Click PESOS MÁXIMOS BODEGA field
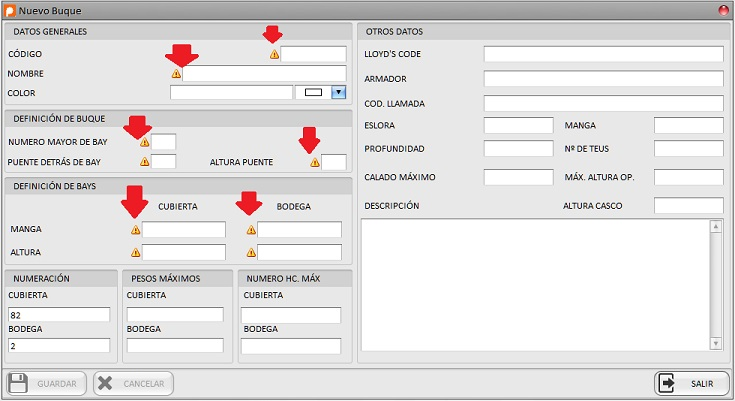This screenshot has width=735, height=401. coord(175,346)
